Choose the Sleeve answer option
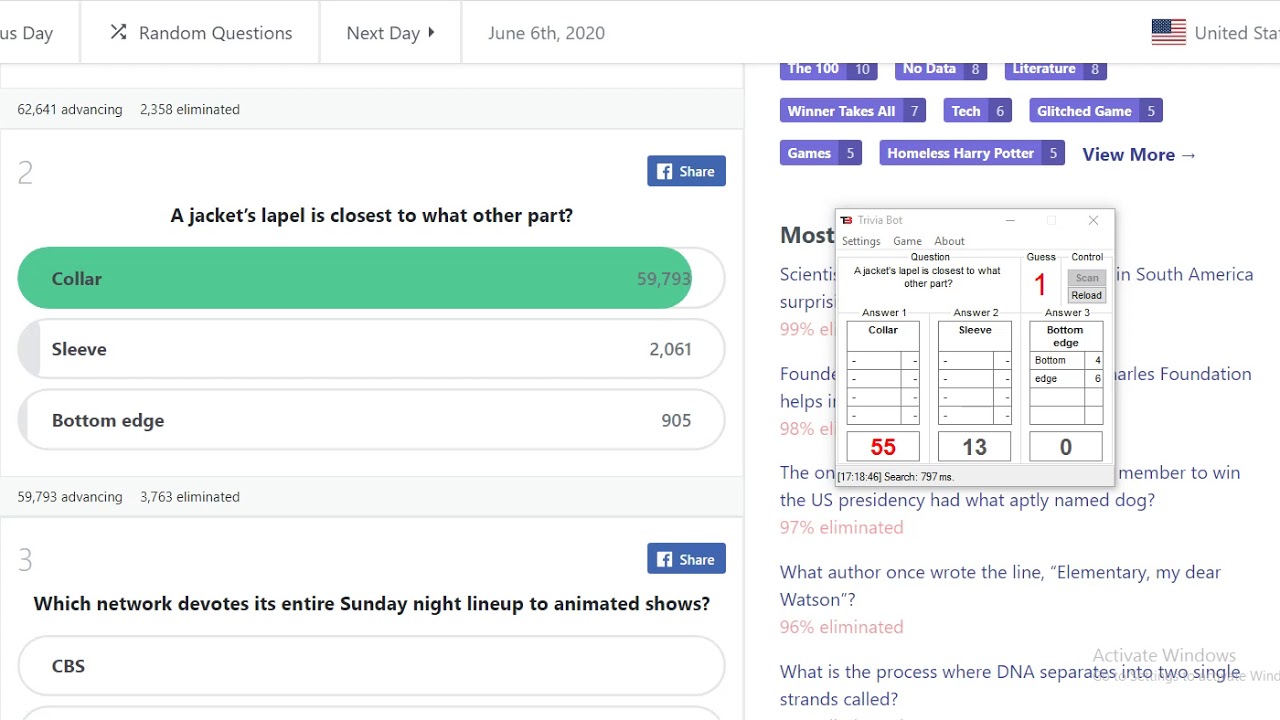 pyautogui.click(x=370, y=349)
